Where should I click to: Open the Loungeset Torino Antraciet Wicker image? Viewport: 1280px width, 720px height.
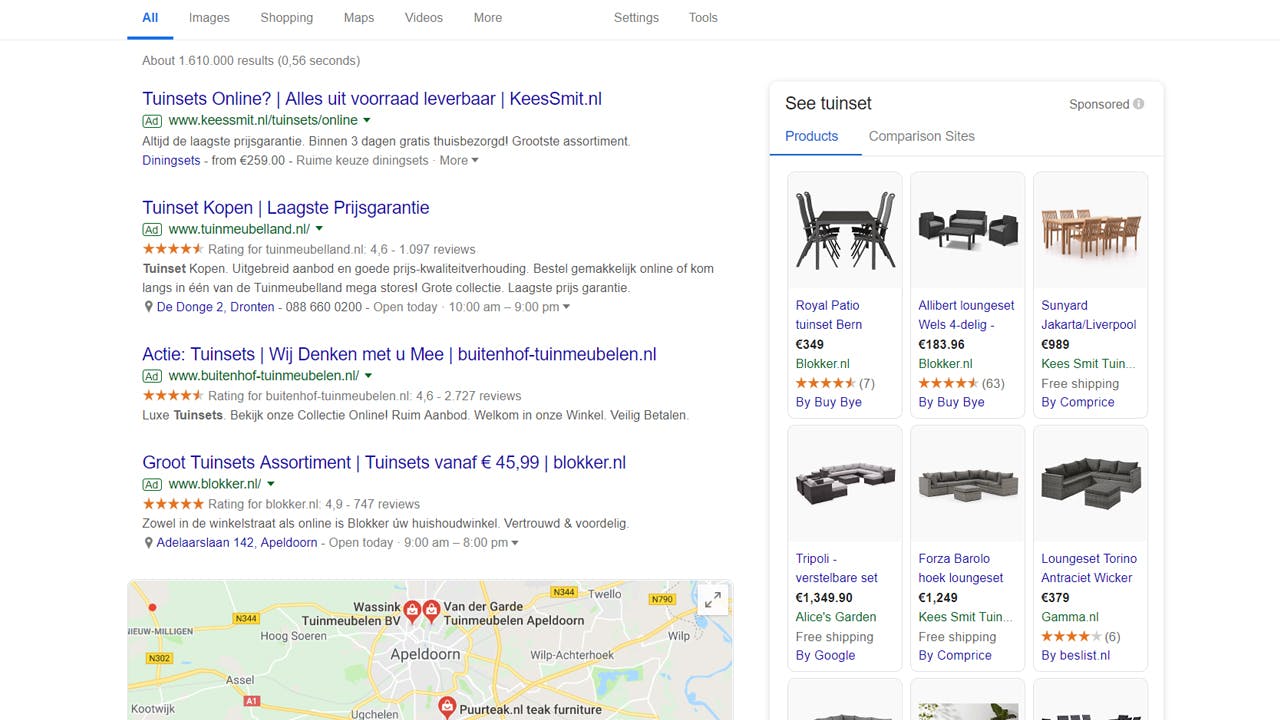pyautogui.click(x=1090, y=484)
